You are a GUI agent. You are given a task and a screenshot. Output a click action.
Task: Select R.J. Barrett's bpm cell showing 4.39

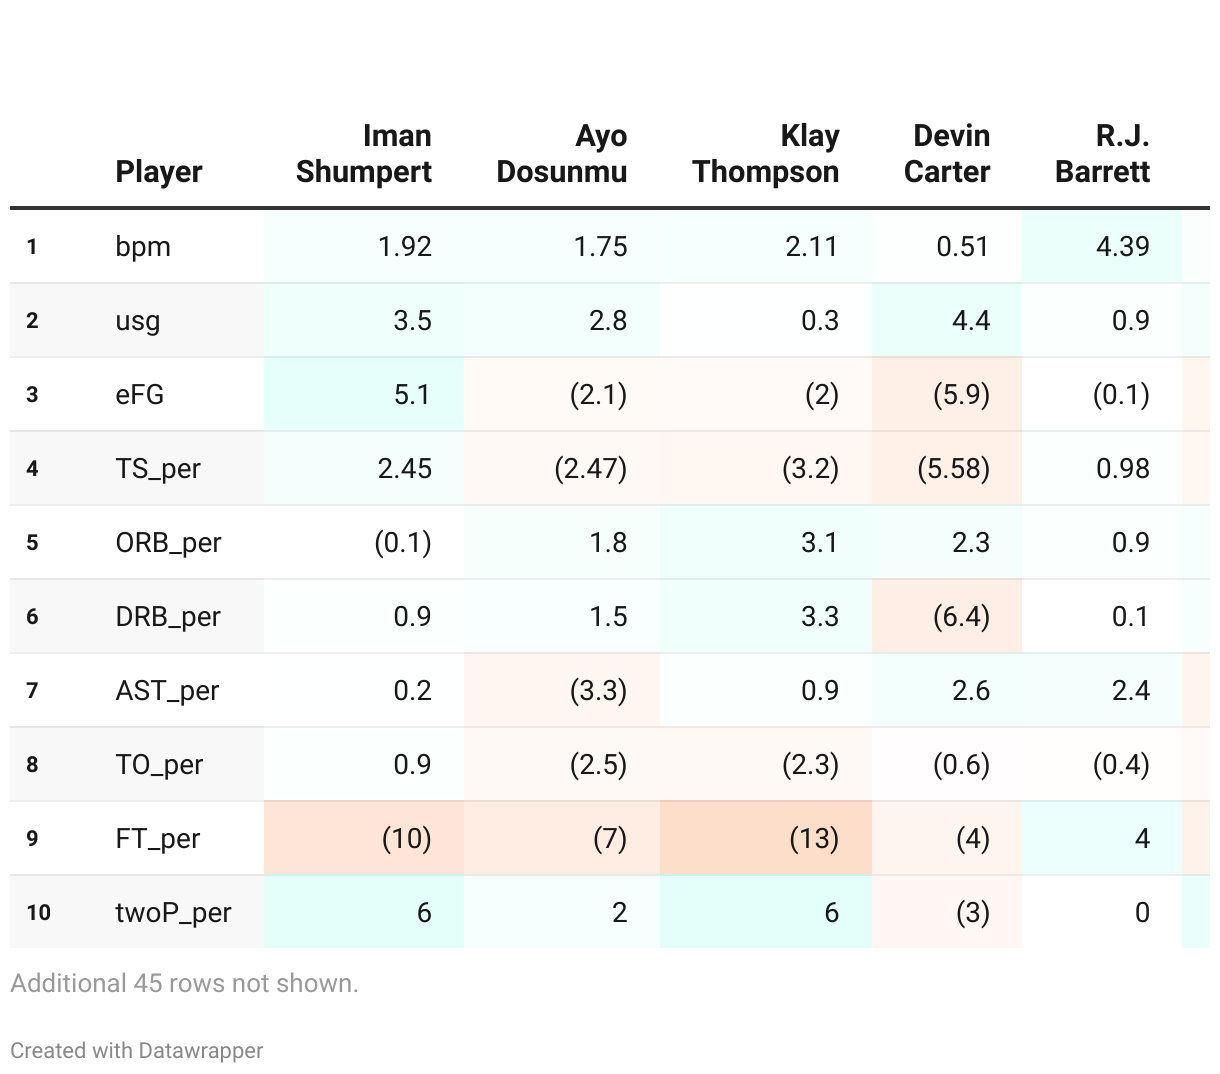[1122, 246]
